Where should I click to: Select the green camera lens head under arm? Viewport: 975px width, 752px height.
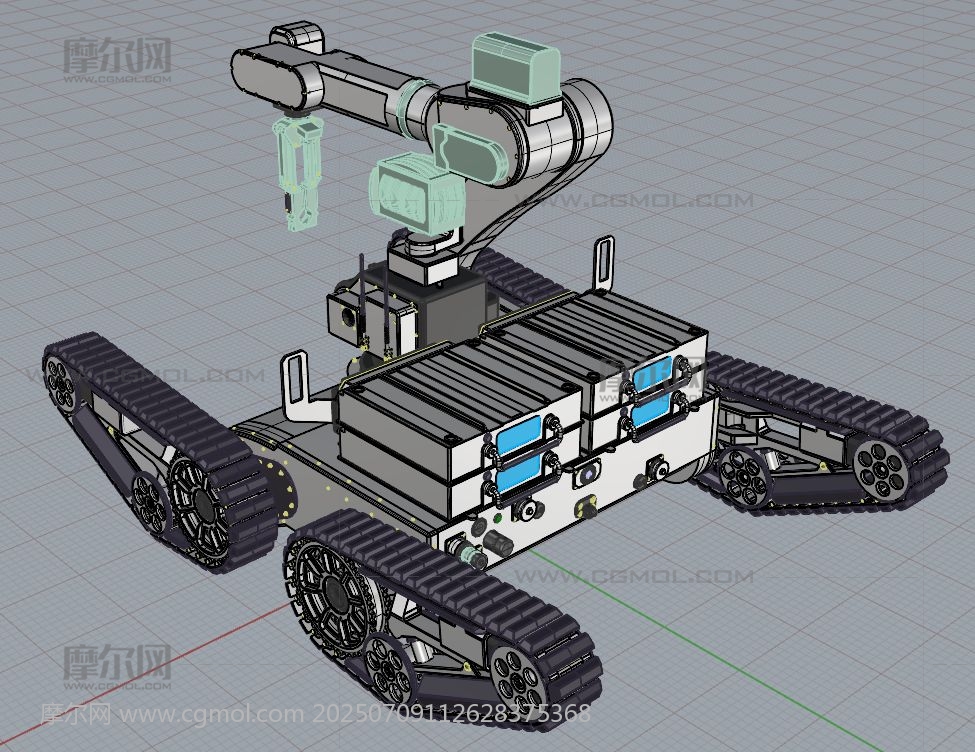pos(416,196)
